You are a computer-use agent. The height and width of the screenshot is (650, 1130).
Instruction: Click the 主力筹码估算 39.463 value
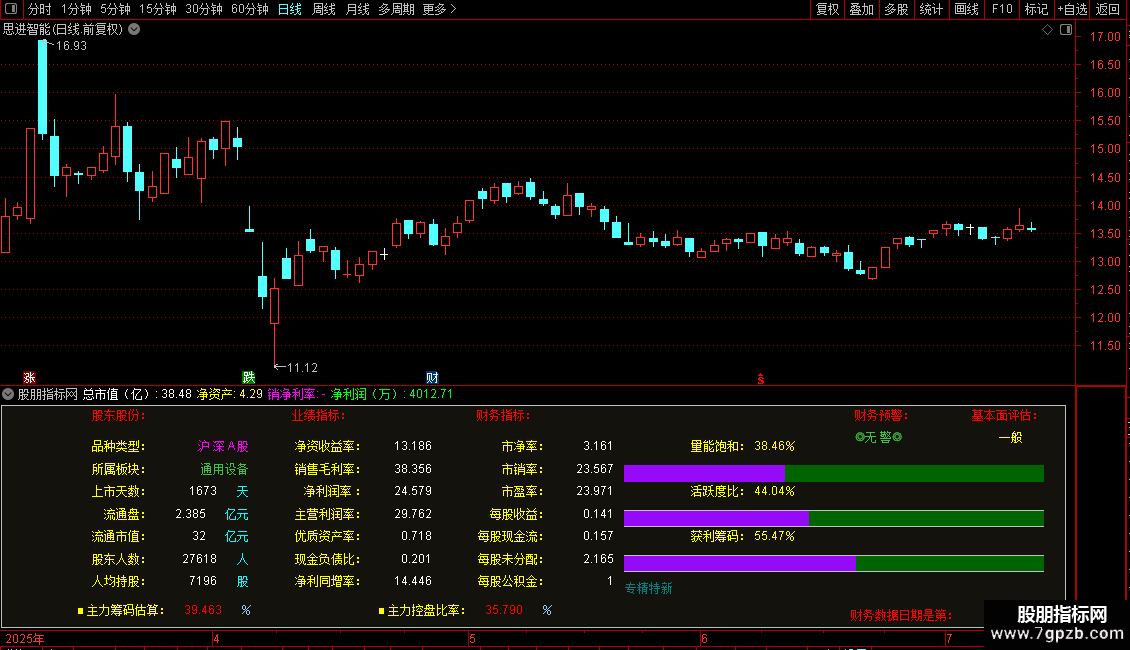coord(203,610)
